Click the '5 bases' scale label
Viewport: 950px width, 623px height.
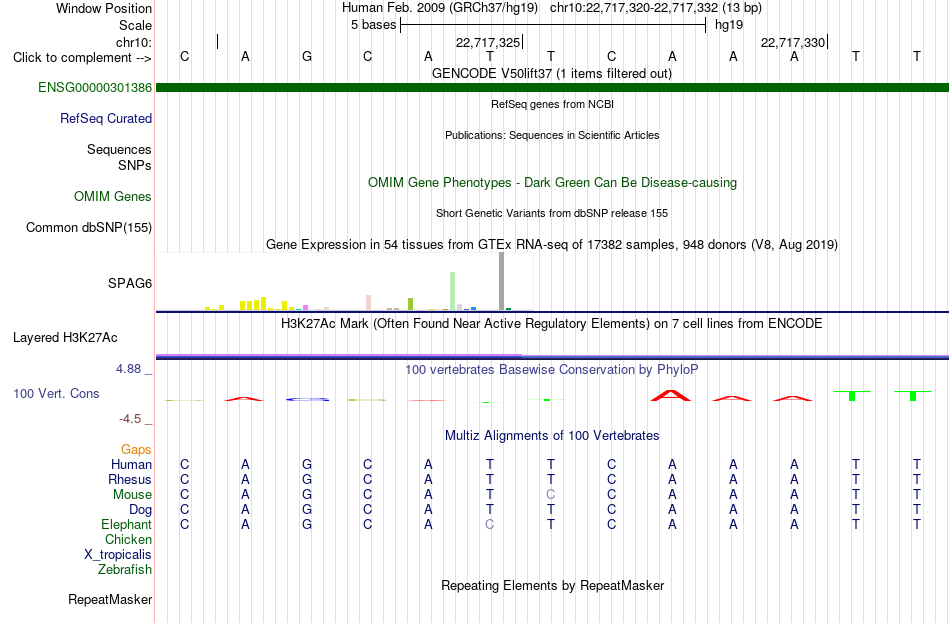(x=373, y=25)
